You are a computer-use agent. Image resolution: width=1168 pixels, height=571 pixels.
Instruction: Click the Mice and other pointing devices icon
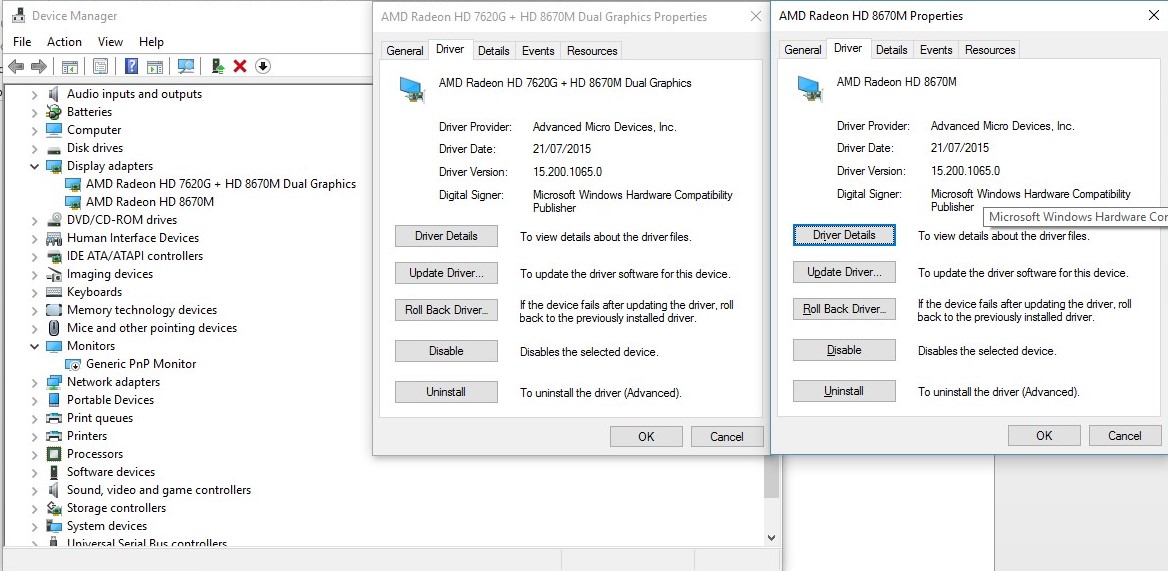(x=54, y=328)
